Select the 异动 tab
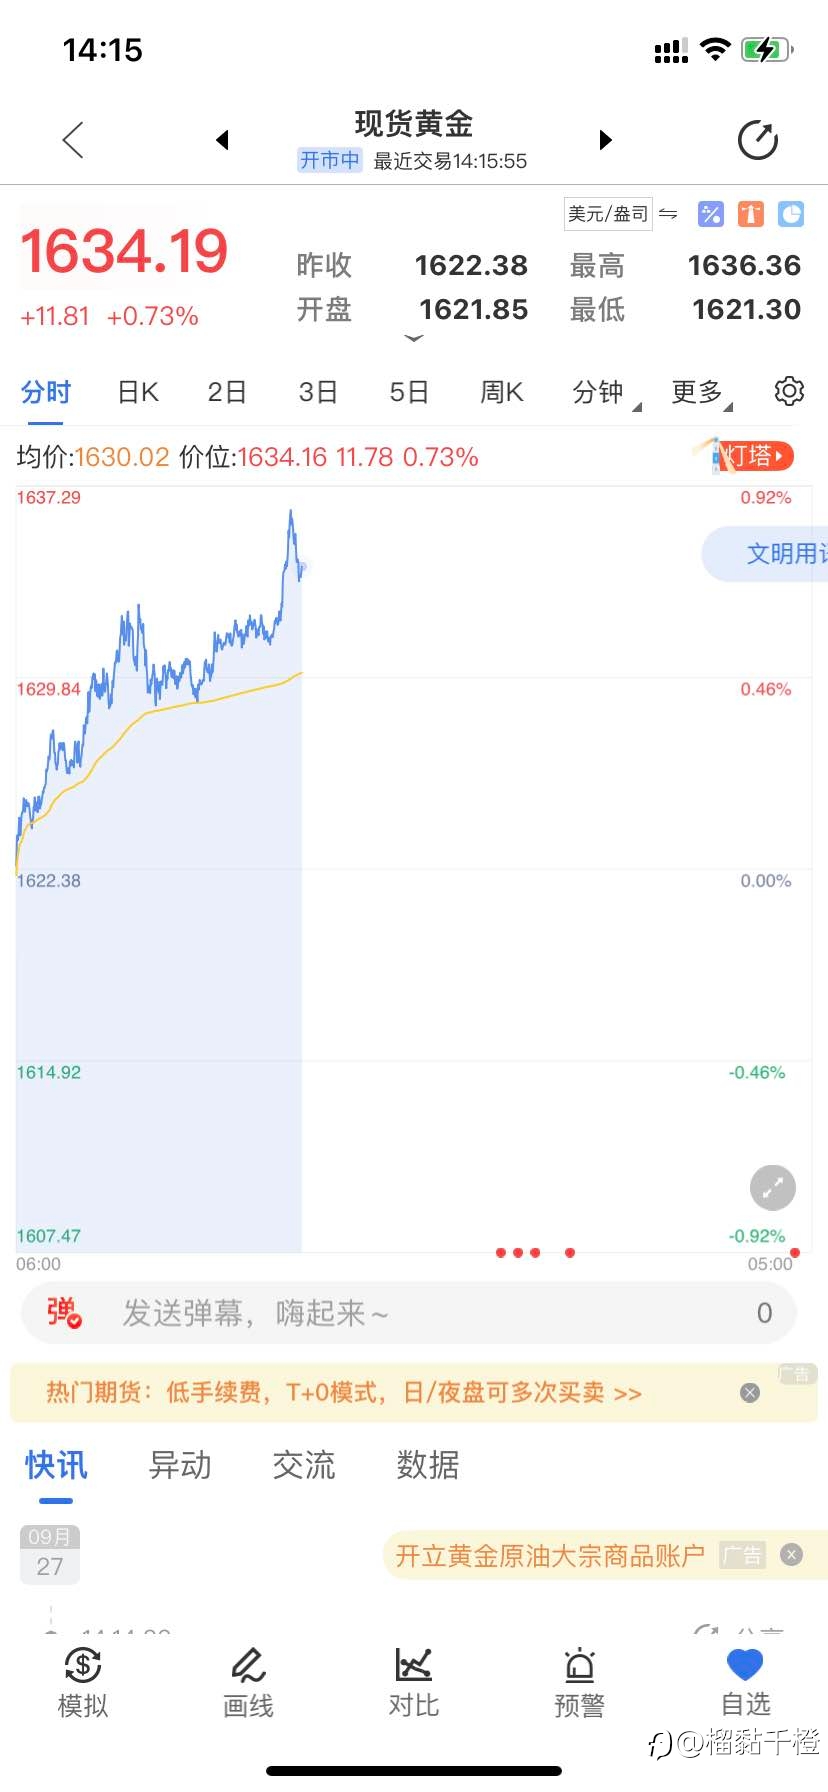The image size is (828, 1792). [x=180, y=1465]
